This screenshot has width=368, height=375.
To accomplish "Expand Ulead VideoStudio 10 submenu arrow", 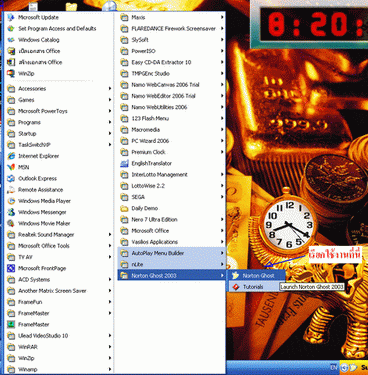I will [x=110, y=336].
